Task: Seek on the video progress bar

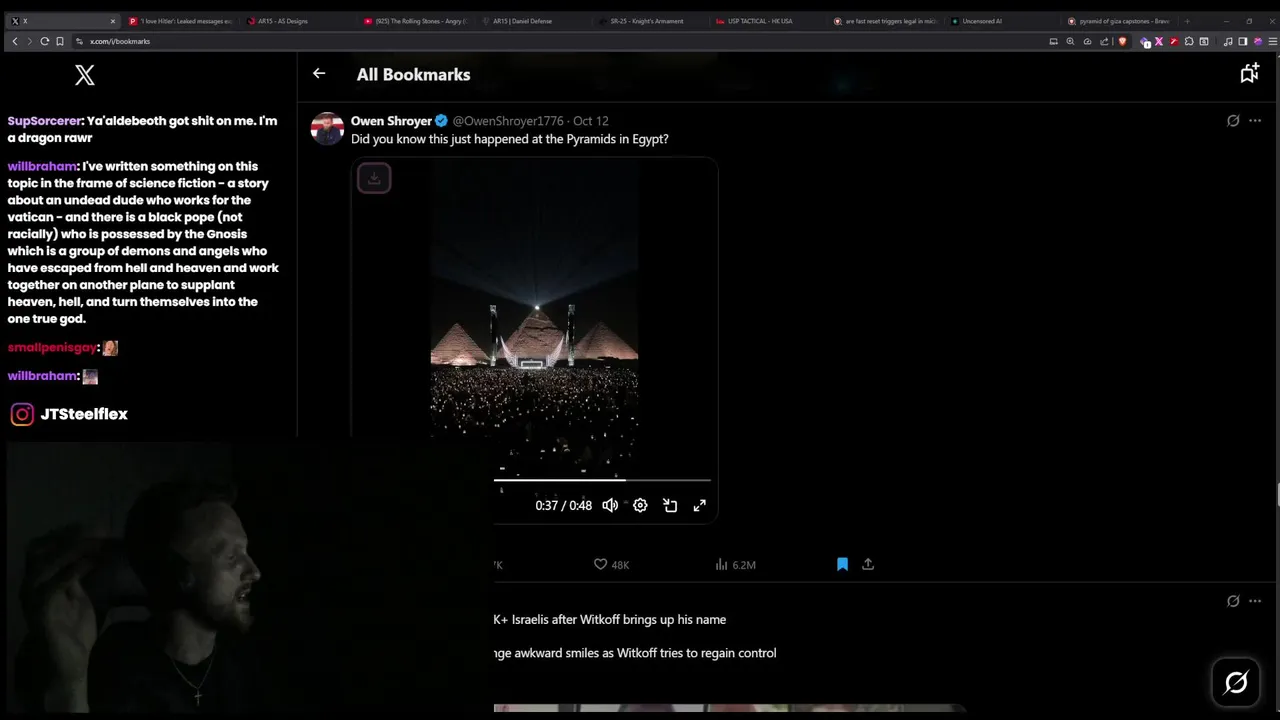Action: (602, 480)
